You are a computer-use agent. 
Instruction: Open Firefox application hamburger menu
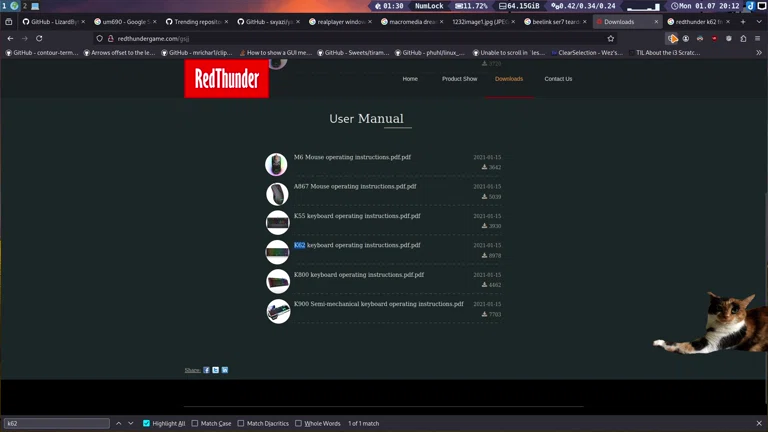click(757, 38)
